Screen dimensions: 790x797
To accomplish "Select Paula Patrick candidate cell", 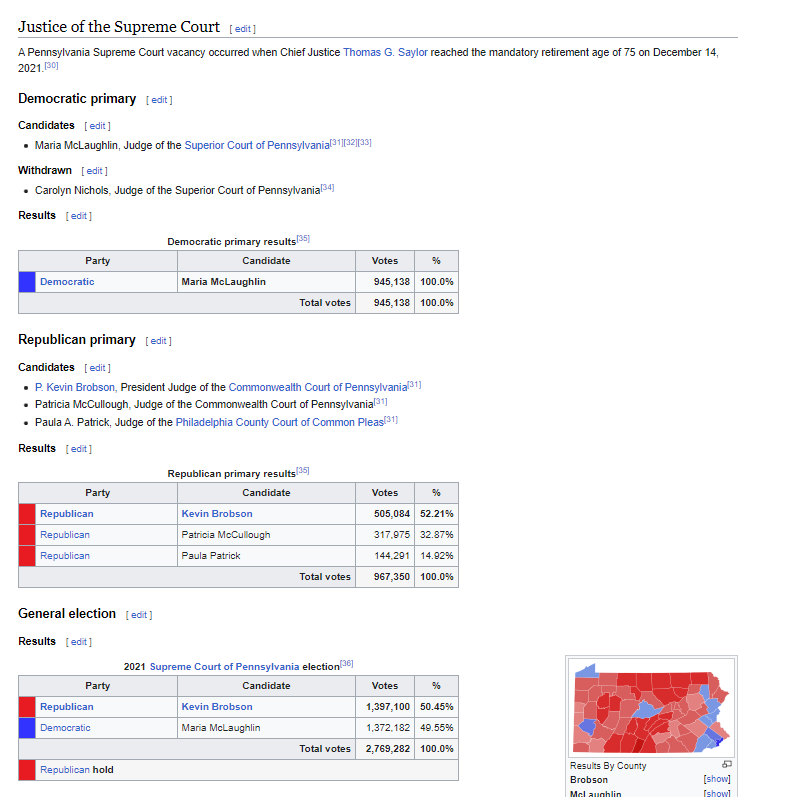I will click(x=266, y=556).
